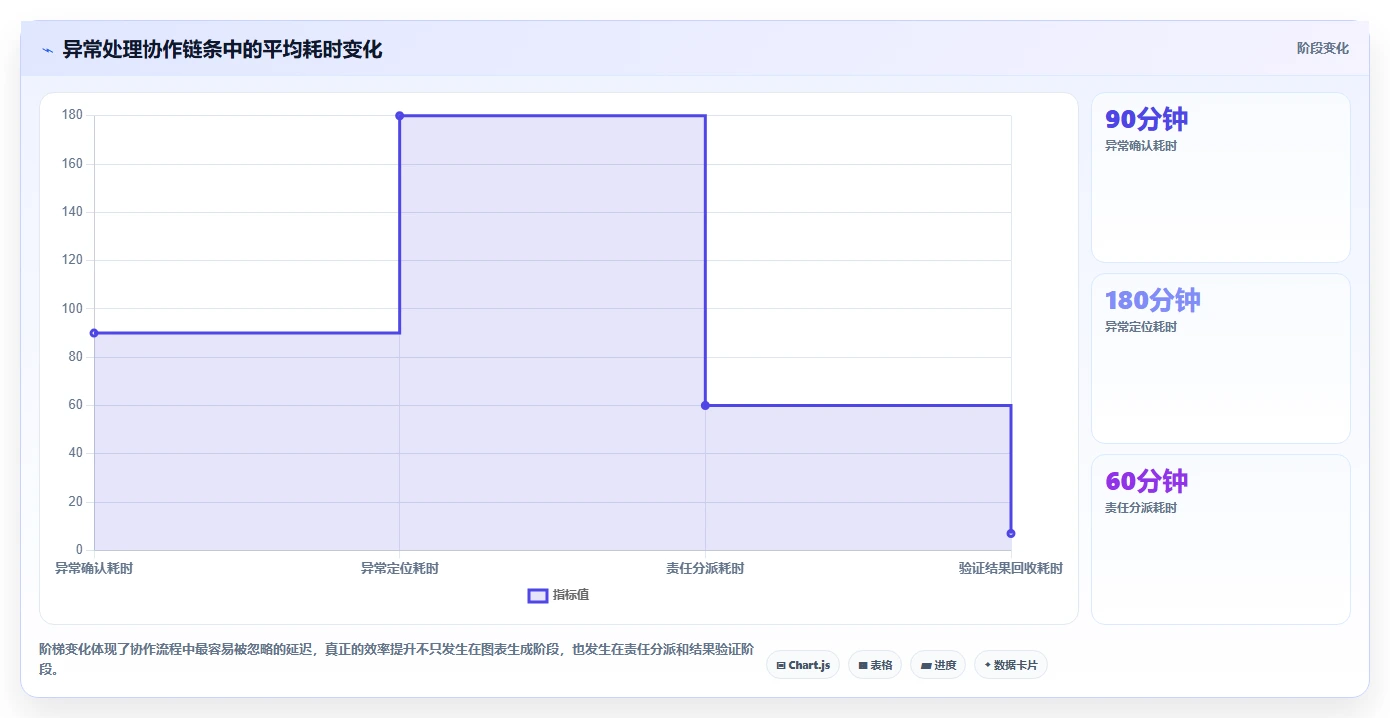Click the data point at 异常定位耗时 peak
1390x718 pixels.
(x=400, y=116)
